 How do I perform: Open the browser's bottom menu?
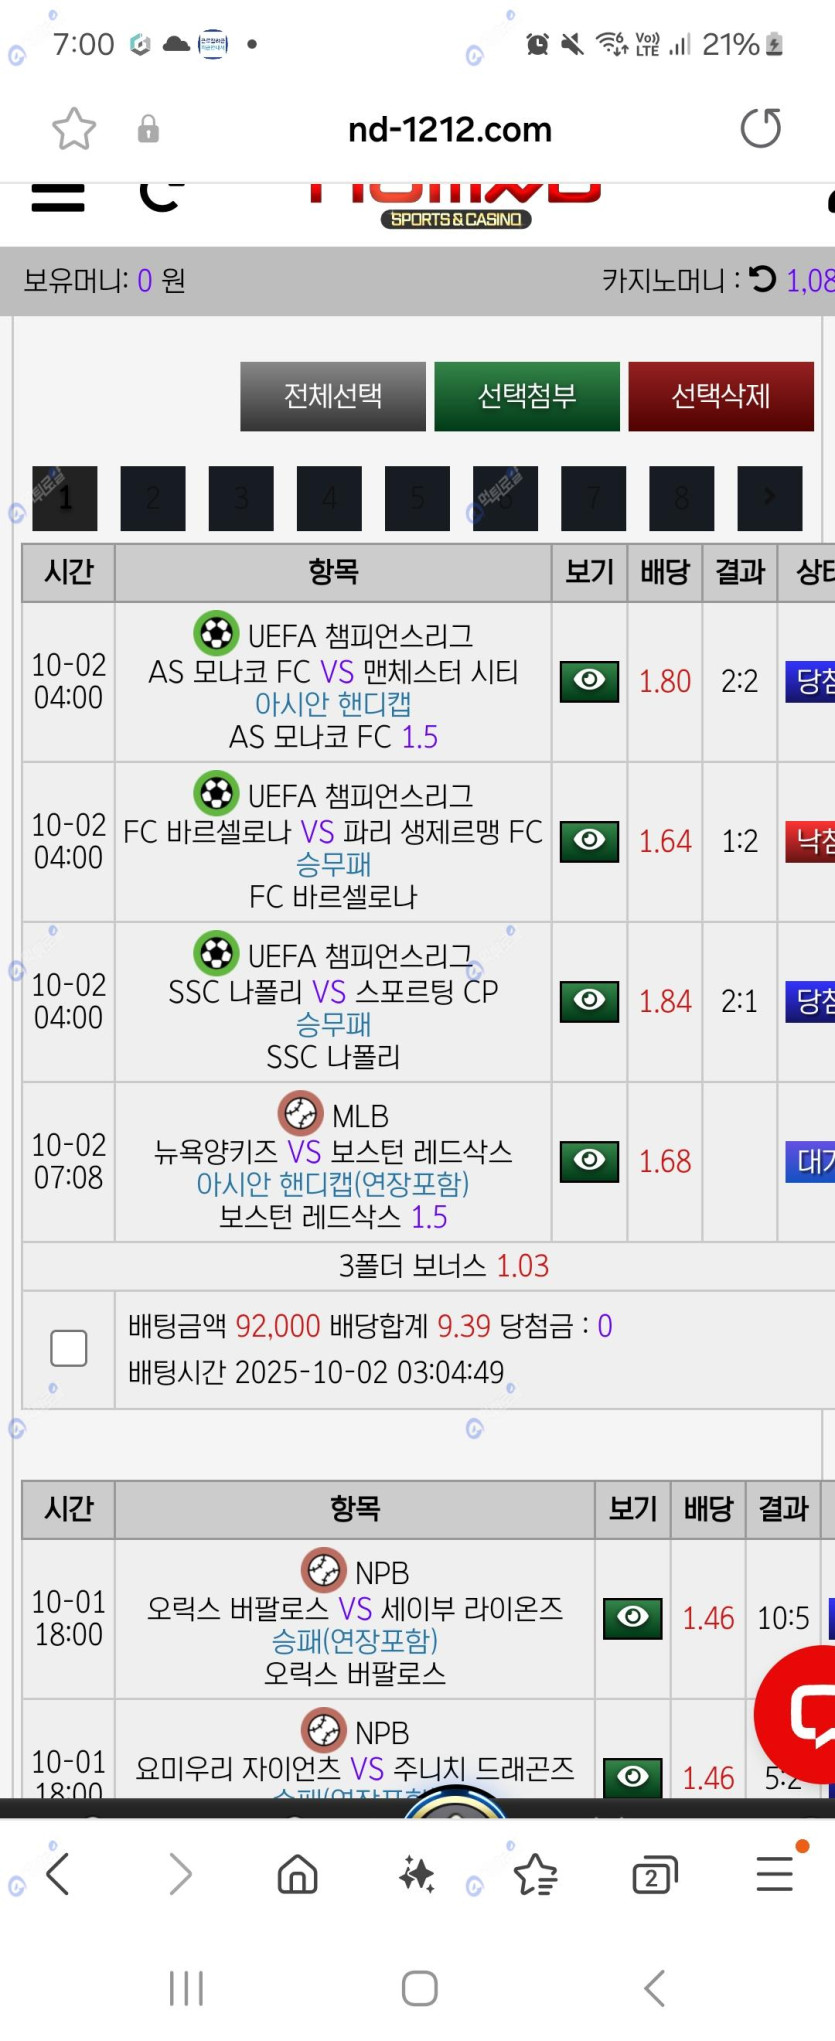click(x=775, y=1873)
